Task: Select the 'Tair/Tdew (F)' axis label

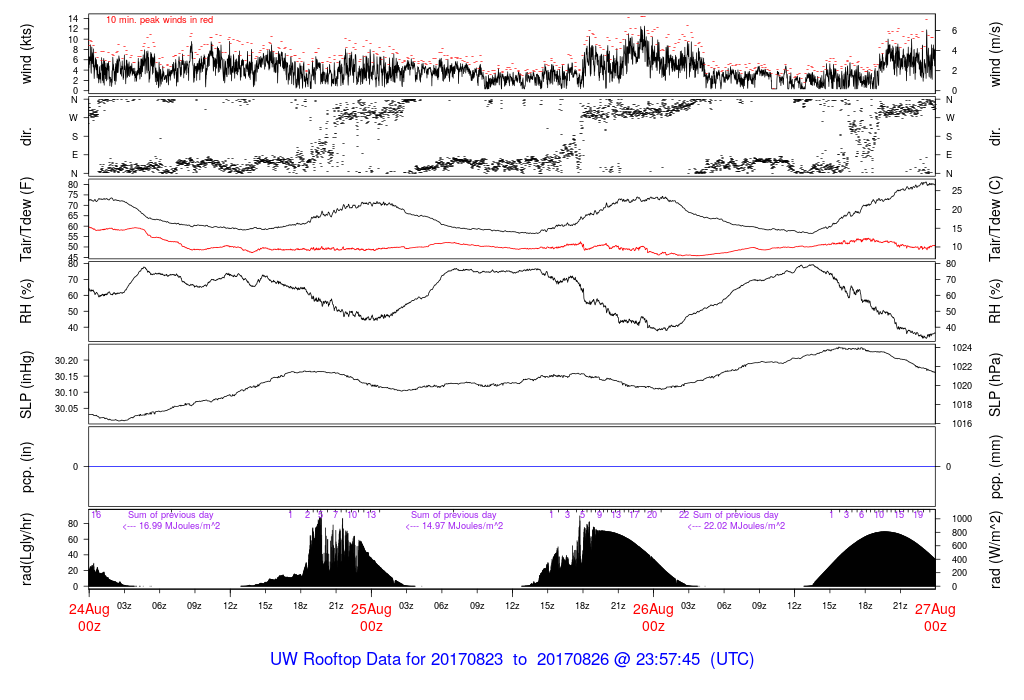Action: (26, 219)
